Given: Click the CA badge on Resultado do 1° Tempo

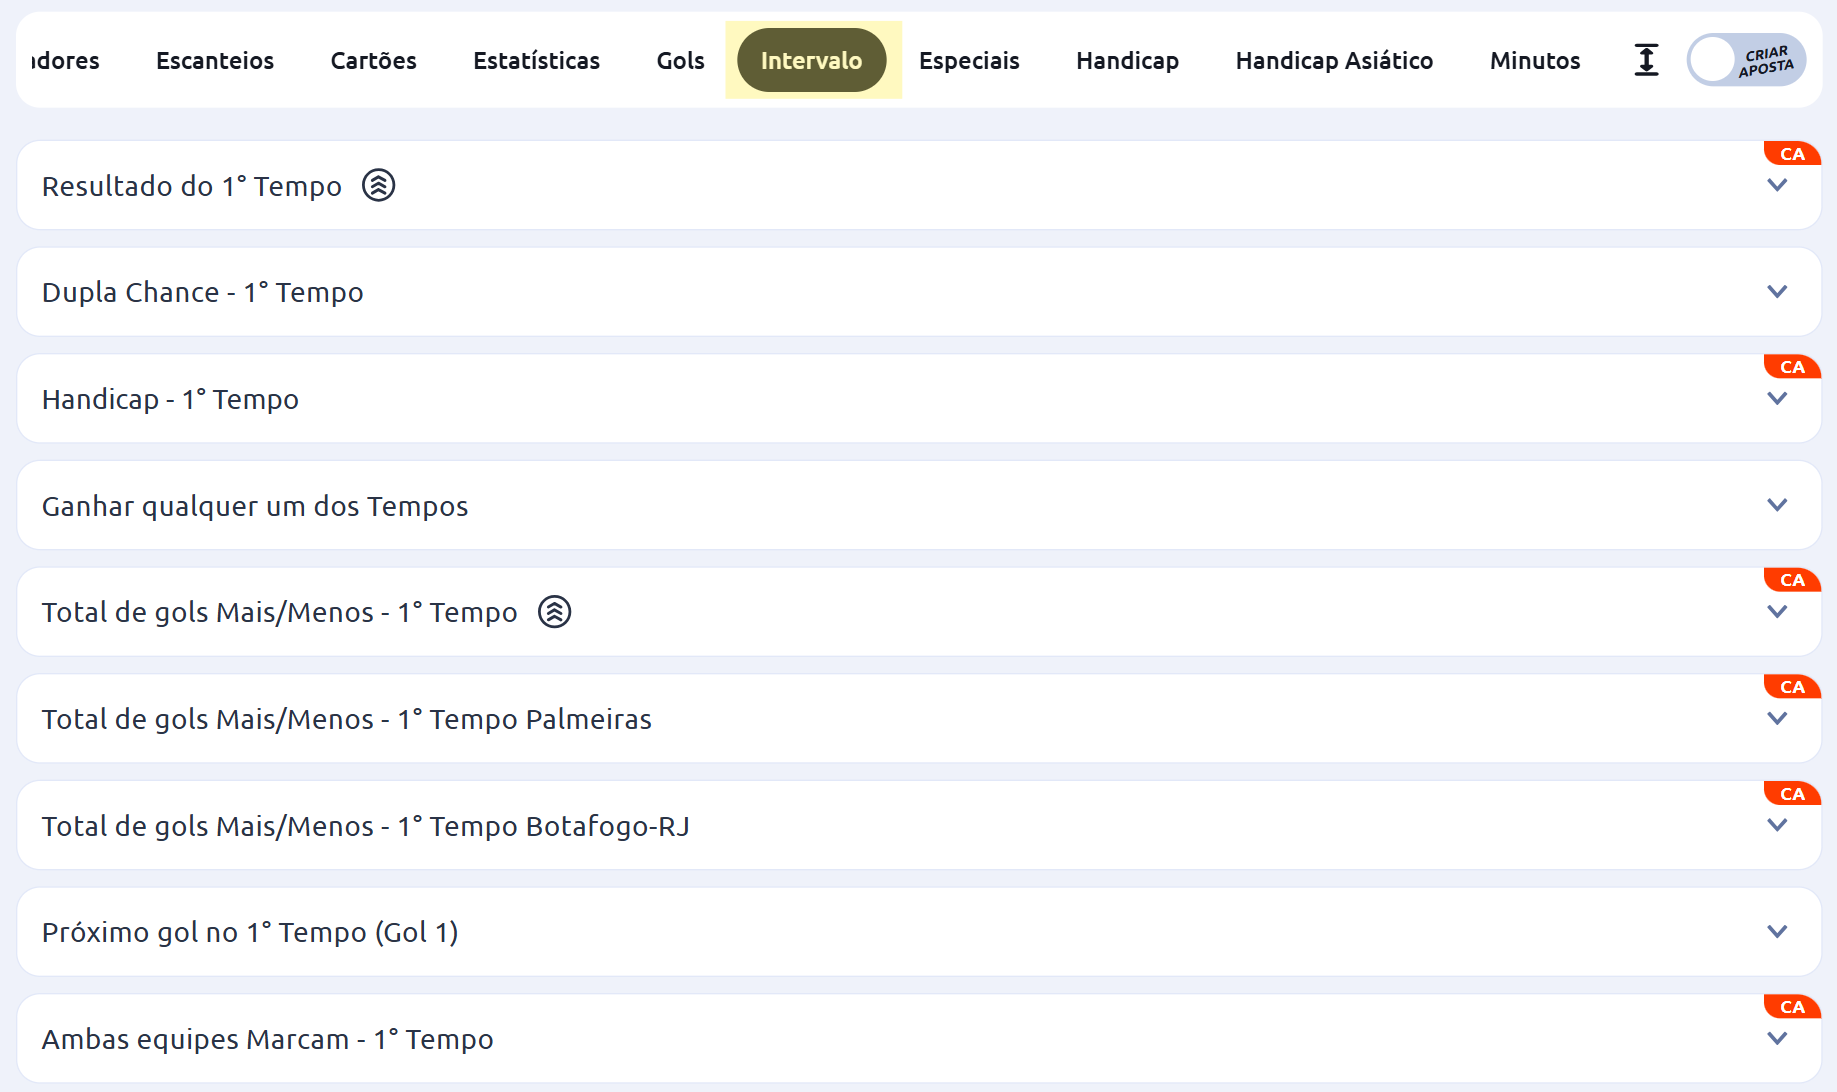Looking at the screenshot, I should click(x=1792, y=154).
